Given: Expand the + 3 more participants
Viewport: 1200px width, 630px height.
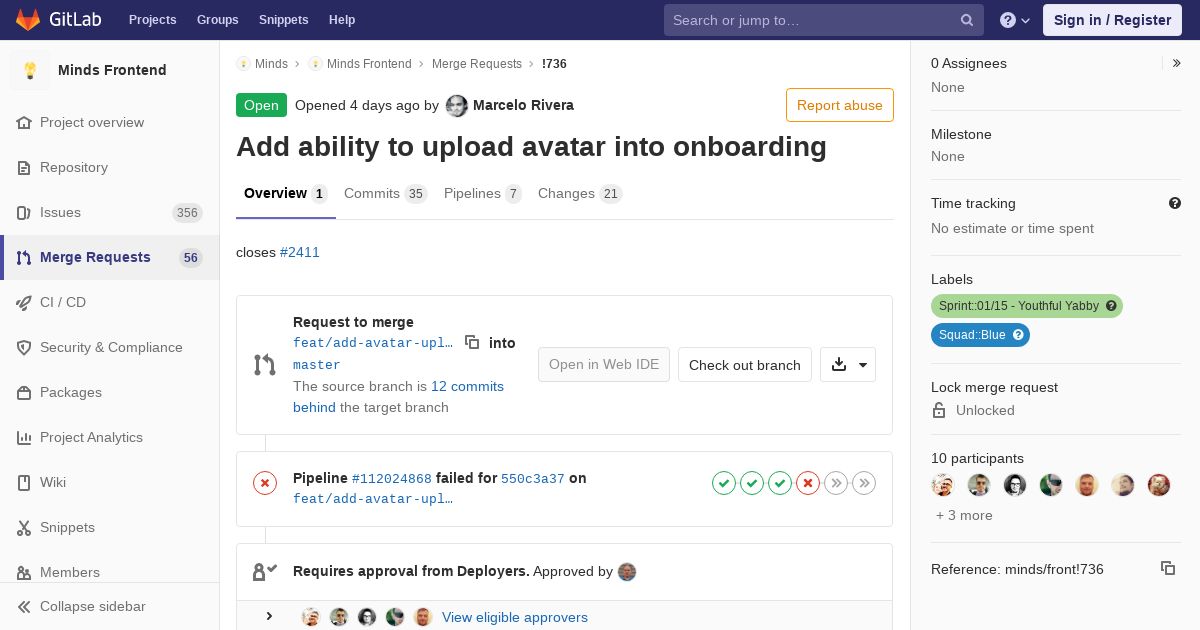Looking at the screenshot, I should [x=964, y=515].
